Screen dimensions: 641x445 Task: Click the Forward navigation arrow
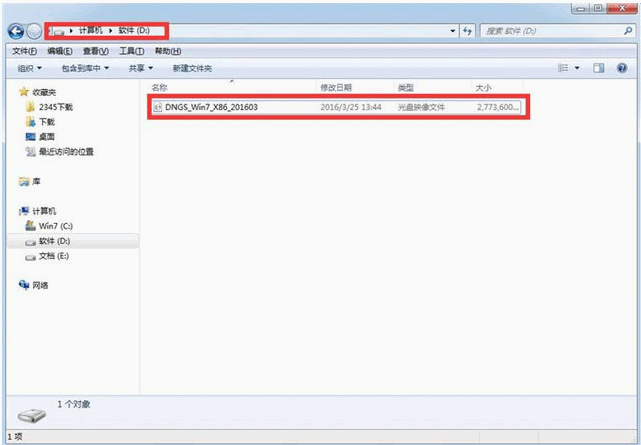coord(34,31)
